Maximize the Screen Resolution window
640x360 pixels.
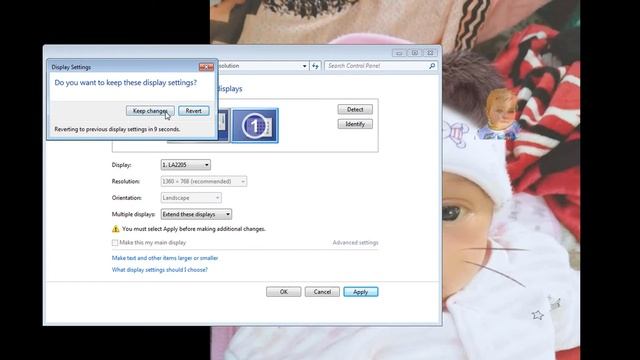click(414, 53)
